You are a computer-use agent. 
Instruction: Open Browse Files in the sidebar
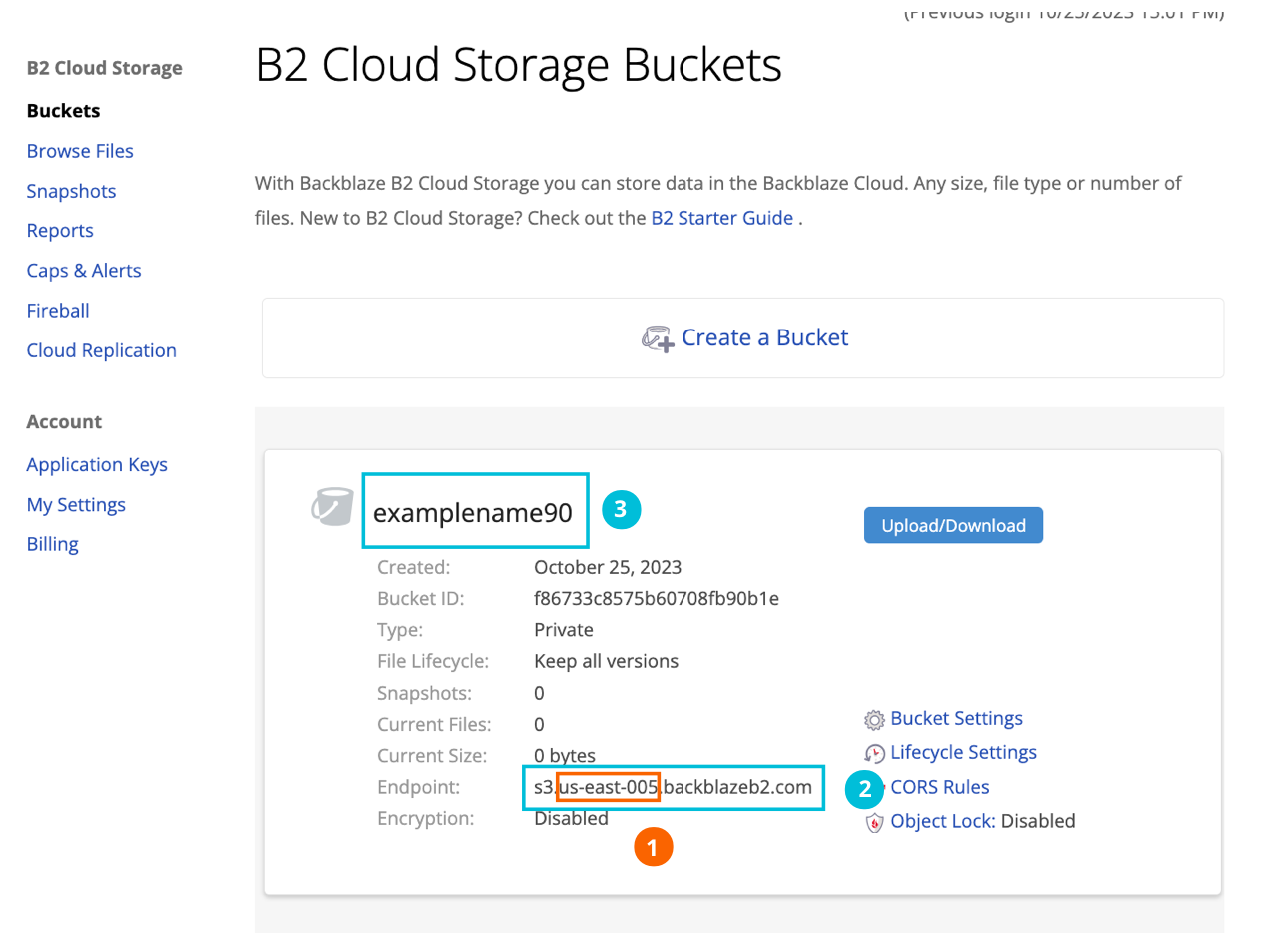point(80,151)
